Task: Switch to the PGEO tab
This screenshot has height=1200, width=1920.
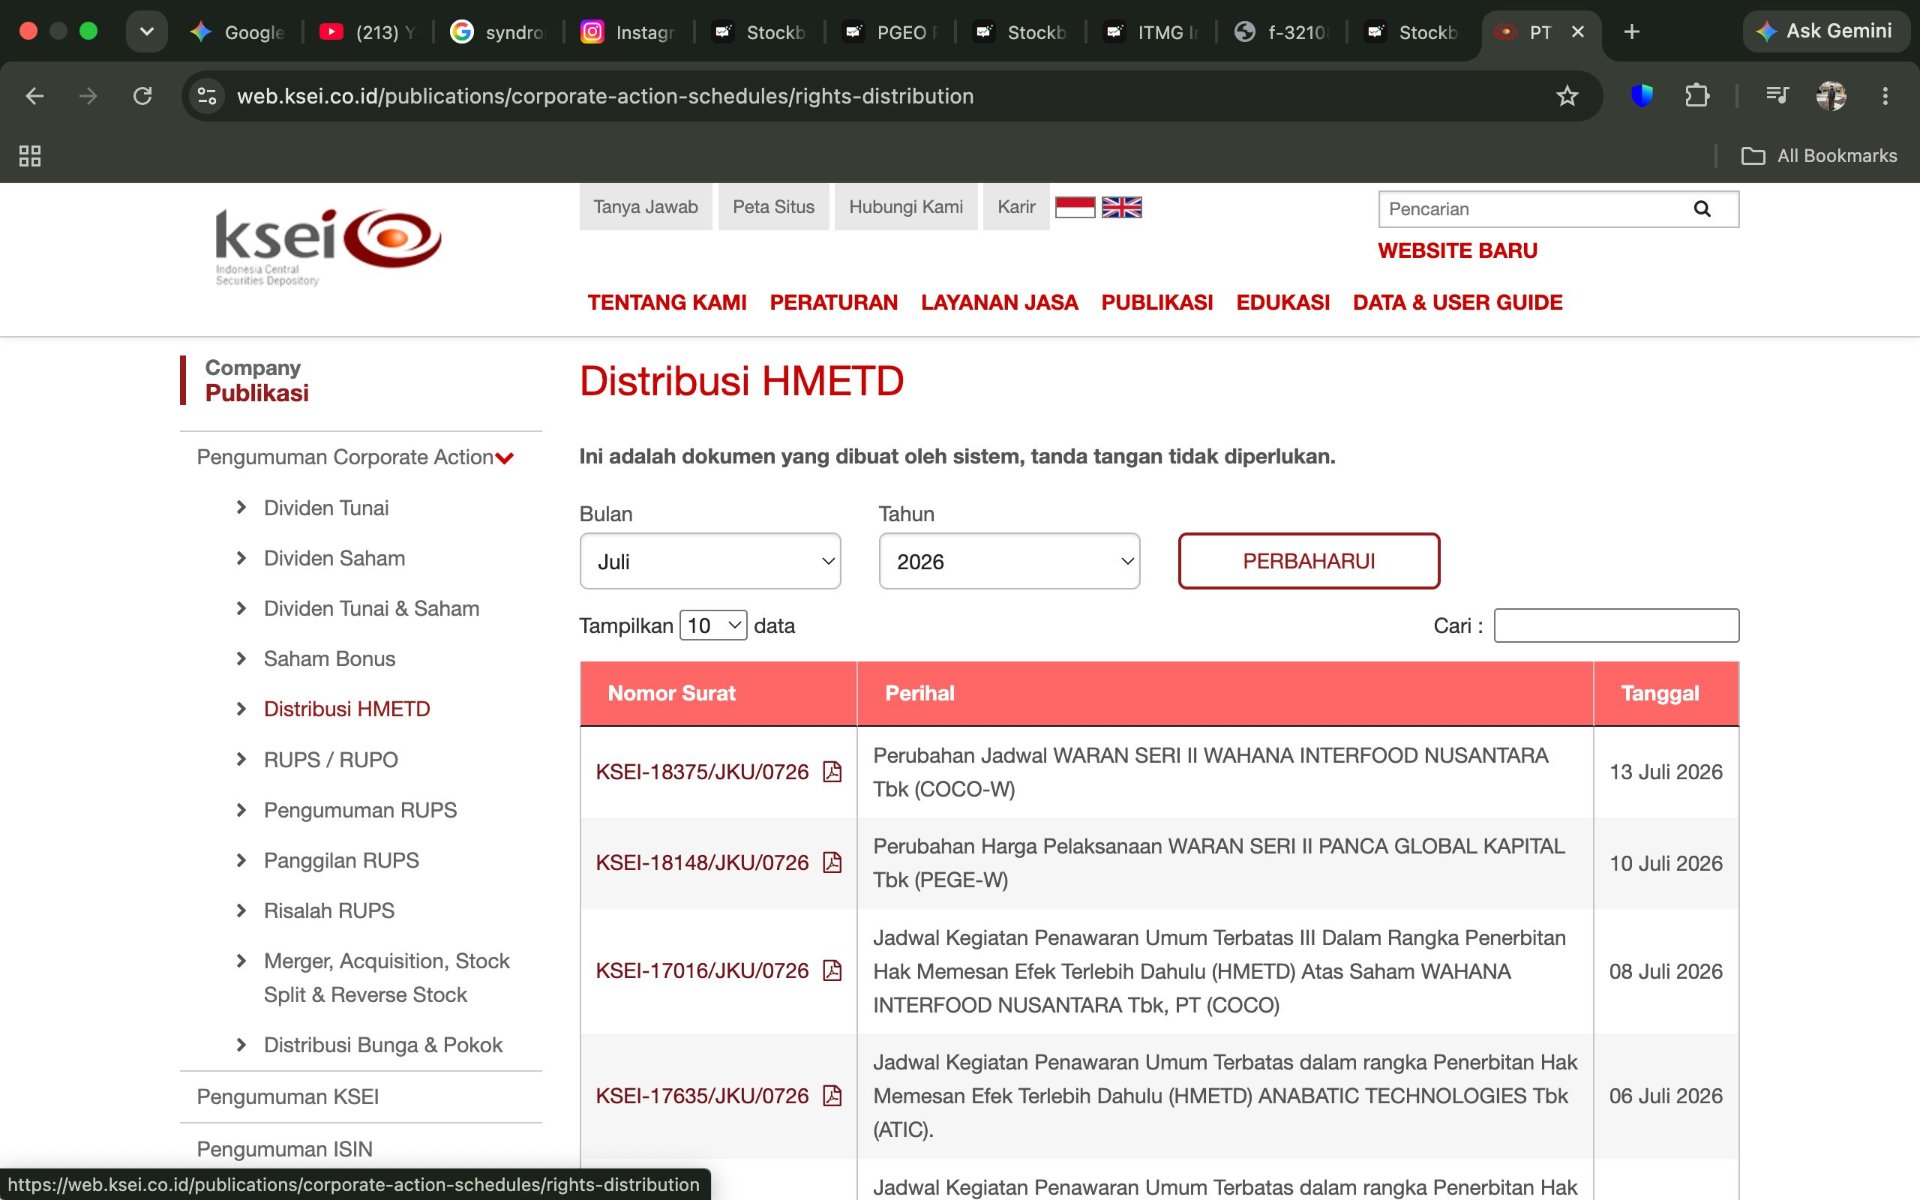Action: (x=889, y=32)
